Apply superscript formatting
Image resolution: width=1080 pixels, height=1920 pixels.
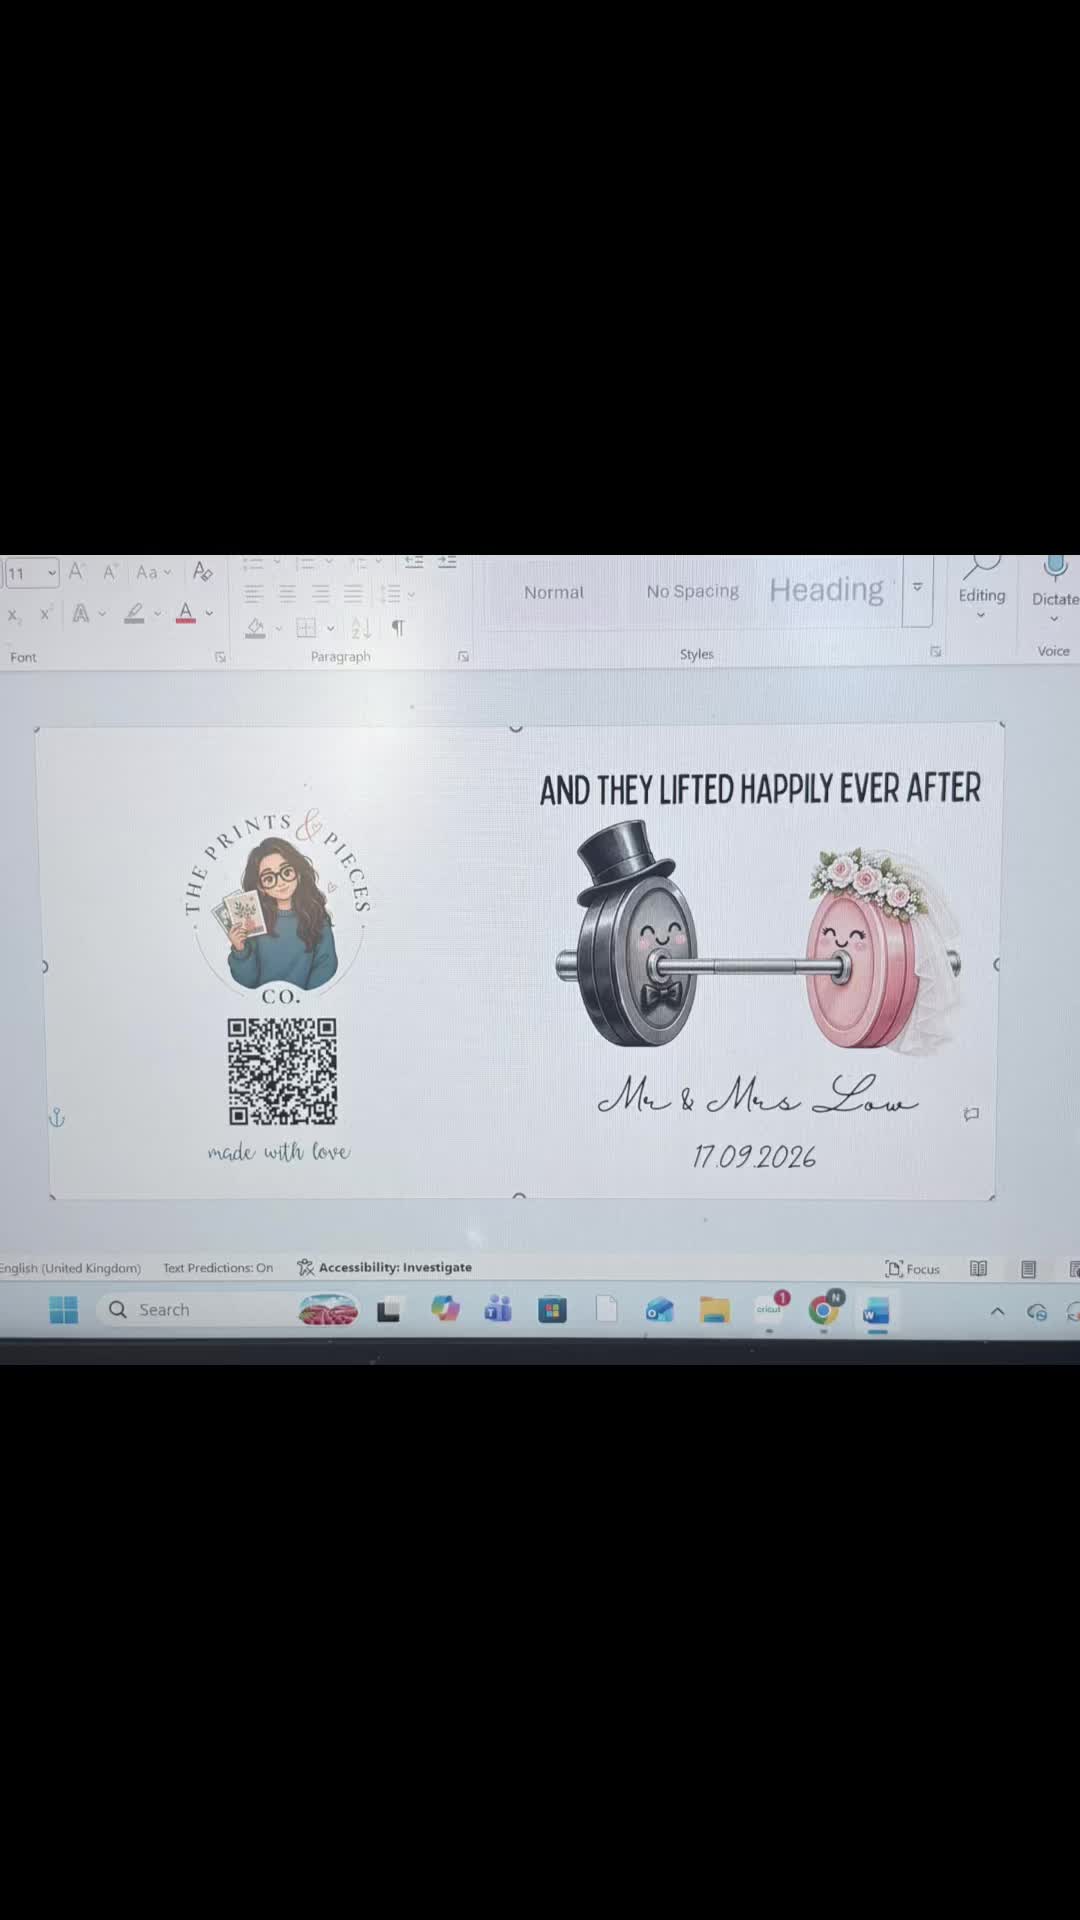pyautogui.click(x=45, y=614)
